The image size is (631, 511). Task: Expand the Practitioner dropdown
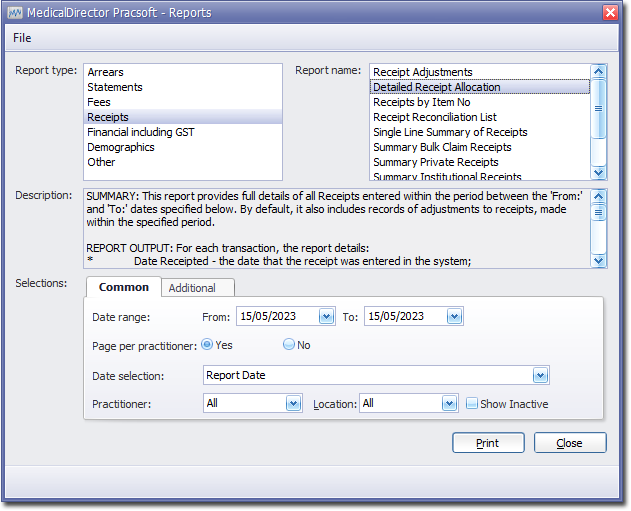point(293,403)
